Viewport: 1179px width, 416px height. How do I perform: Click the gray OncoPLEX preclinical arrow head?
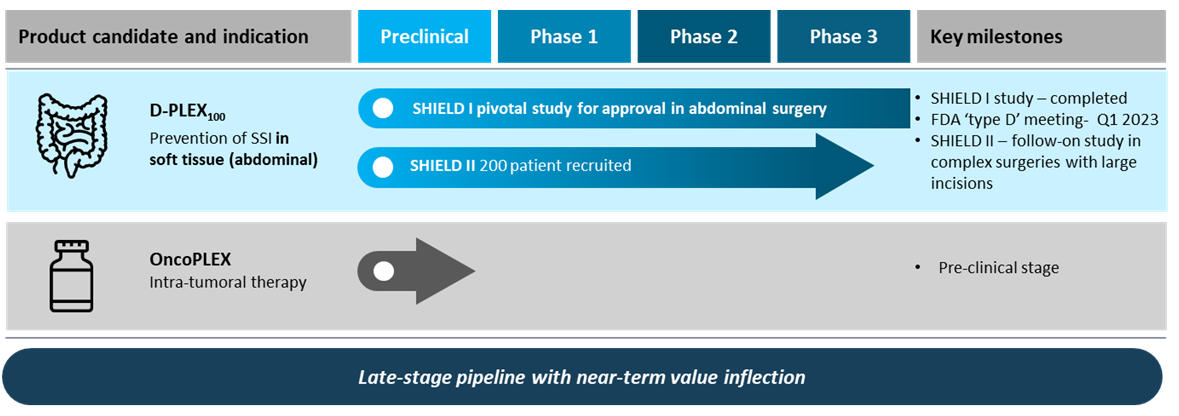point(444,271)
